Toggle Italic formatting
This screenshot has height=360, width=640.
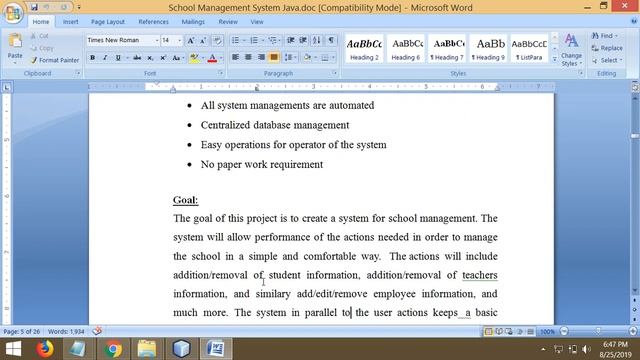(105, 58)
